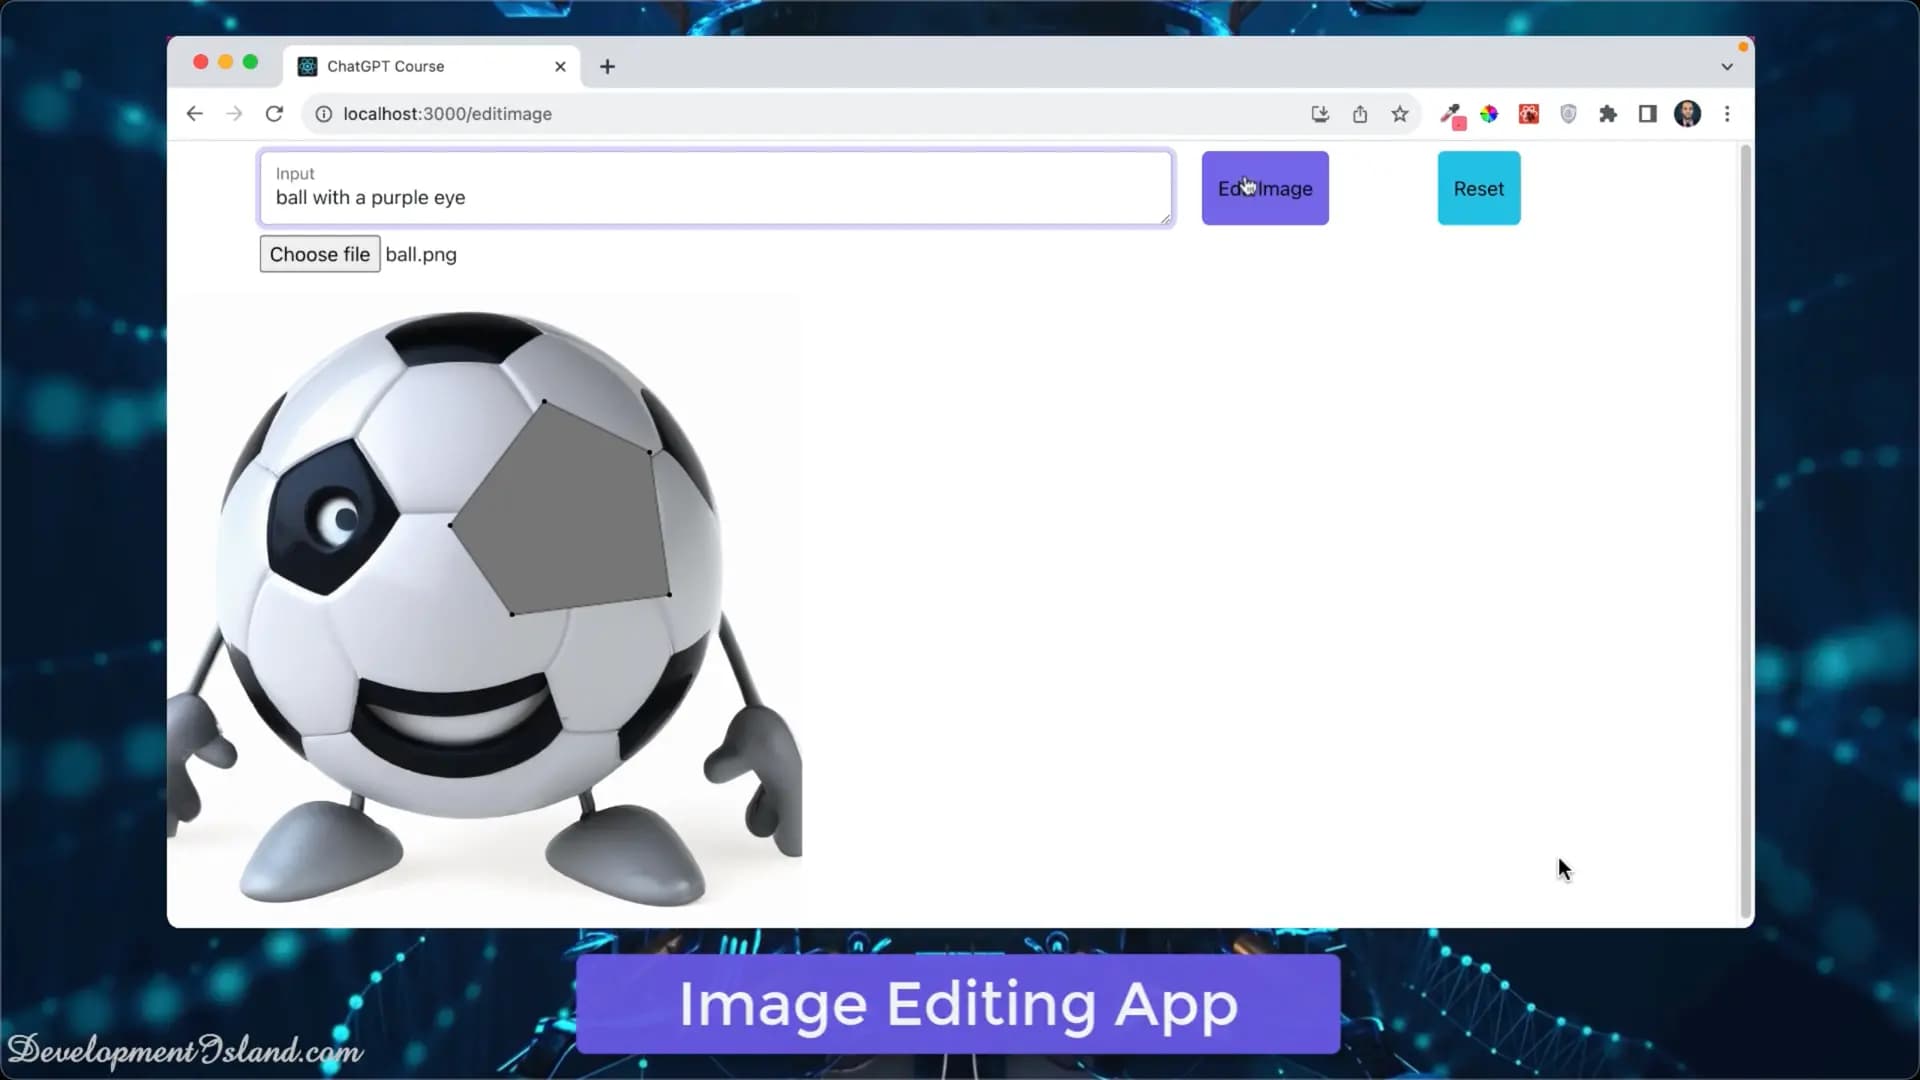Open the extensions puzzle piece menu

click(x=1608, y=114)
